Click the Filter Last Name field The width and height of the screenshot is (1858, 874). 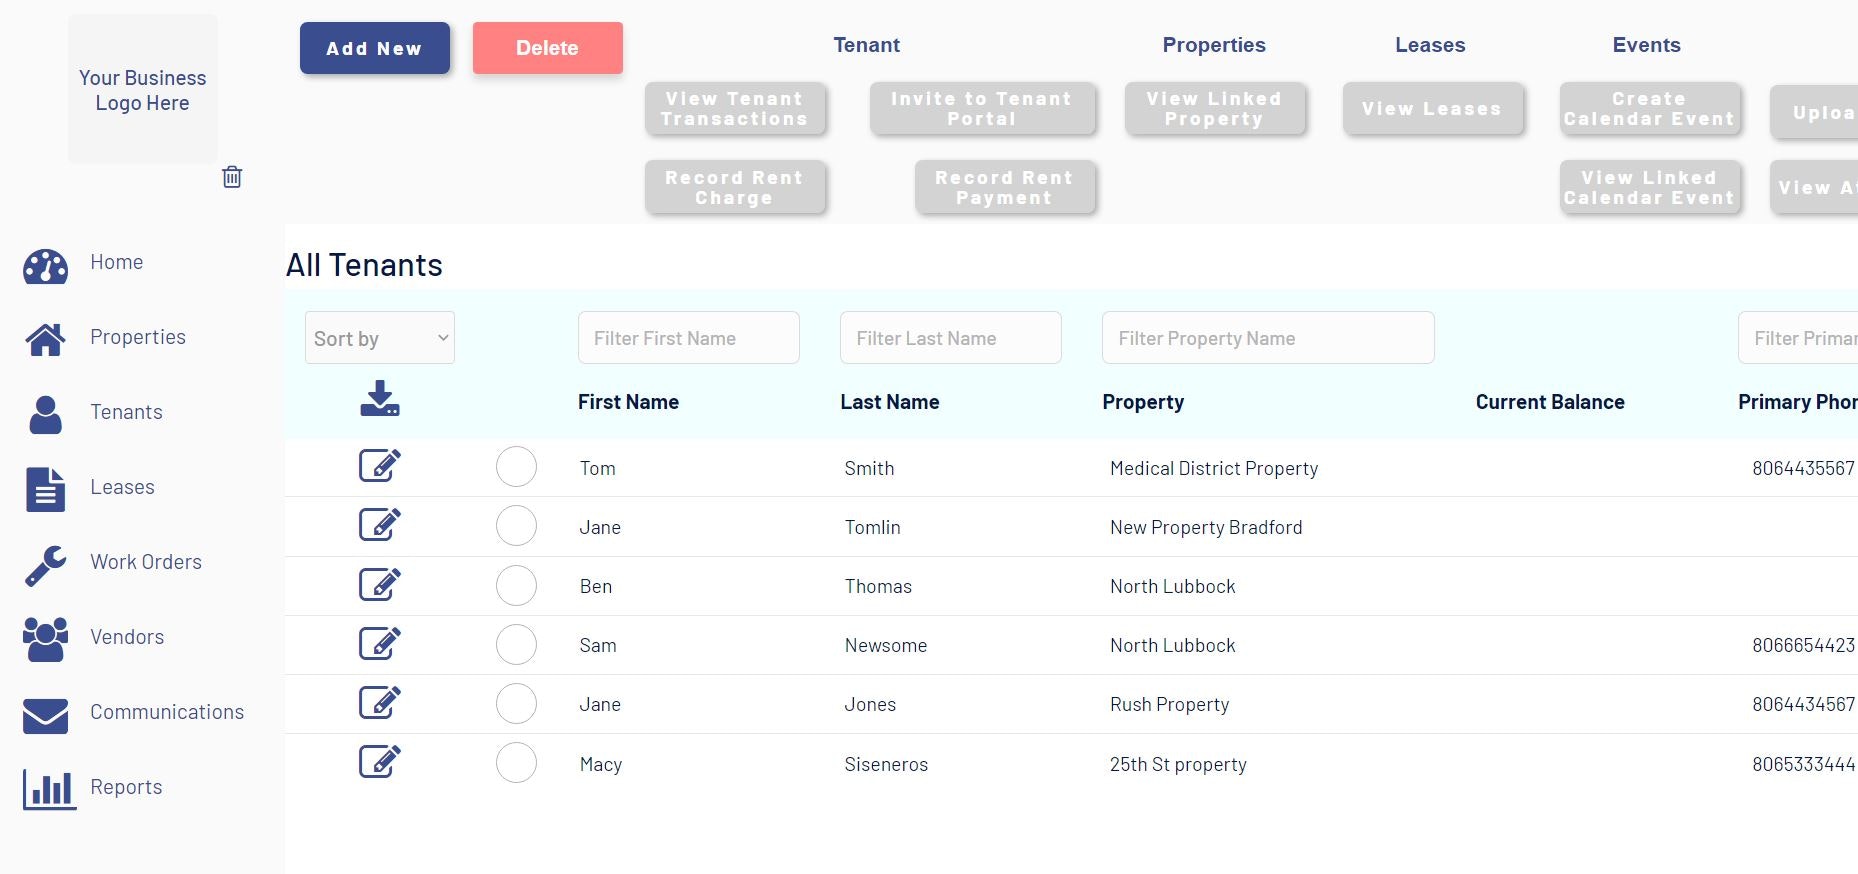[951, 338]
